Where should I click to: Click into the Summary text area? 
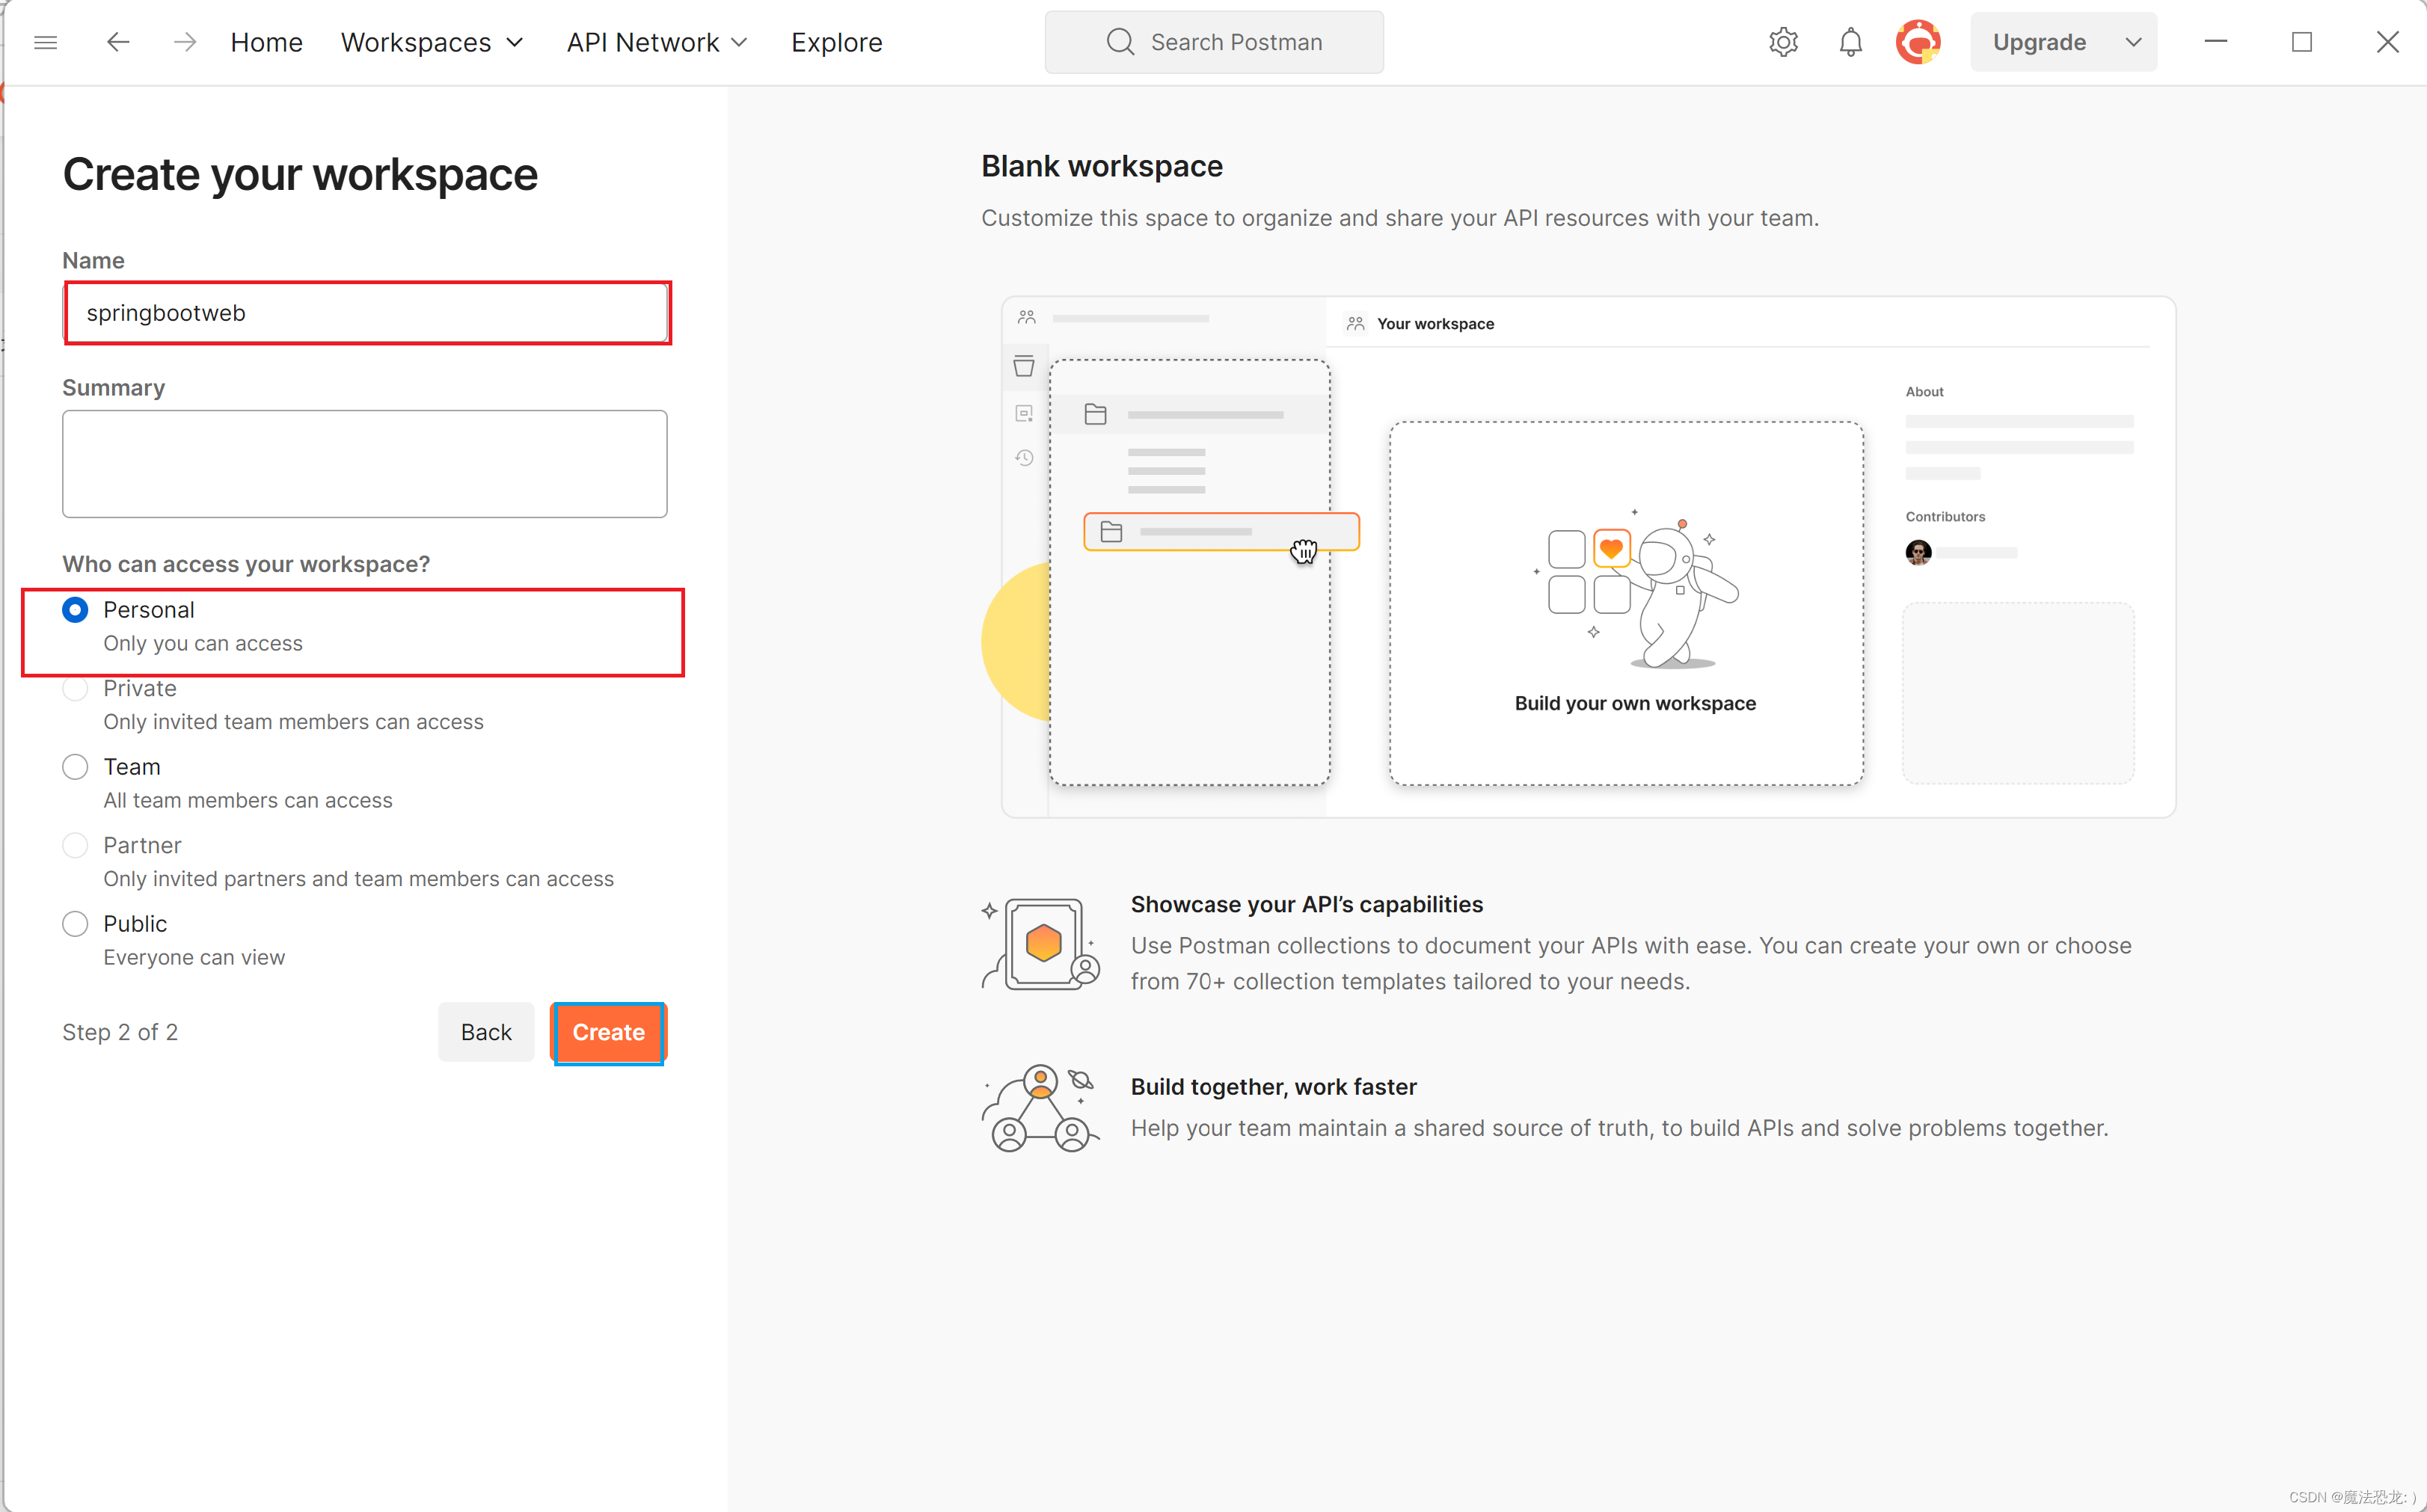[x=364, y=464]
